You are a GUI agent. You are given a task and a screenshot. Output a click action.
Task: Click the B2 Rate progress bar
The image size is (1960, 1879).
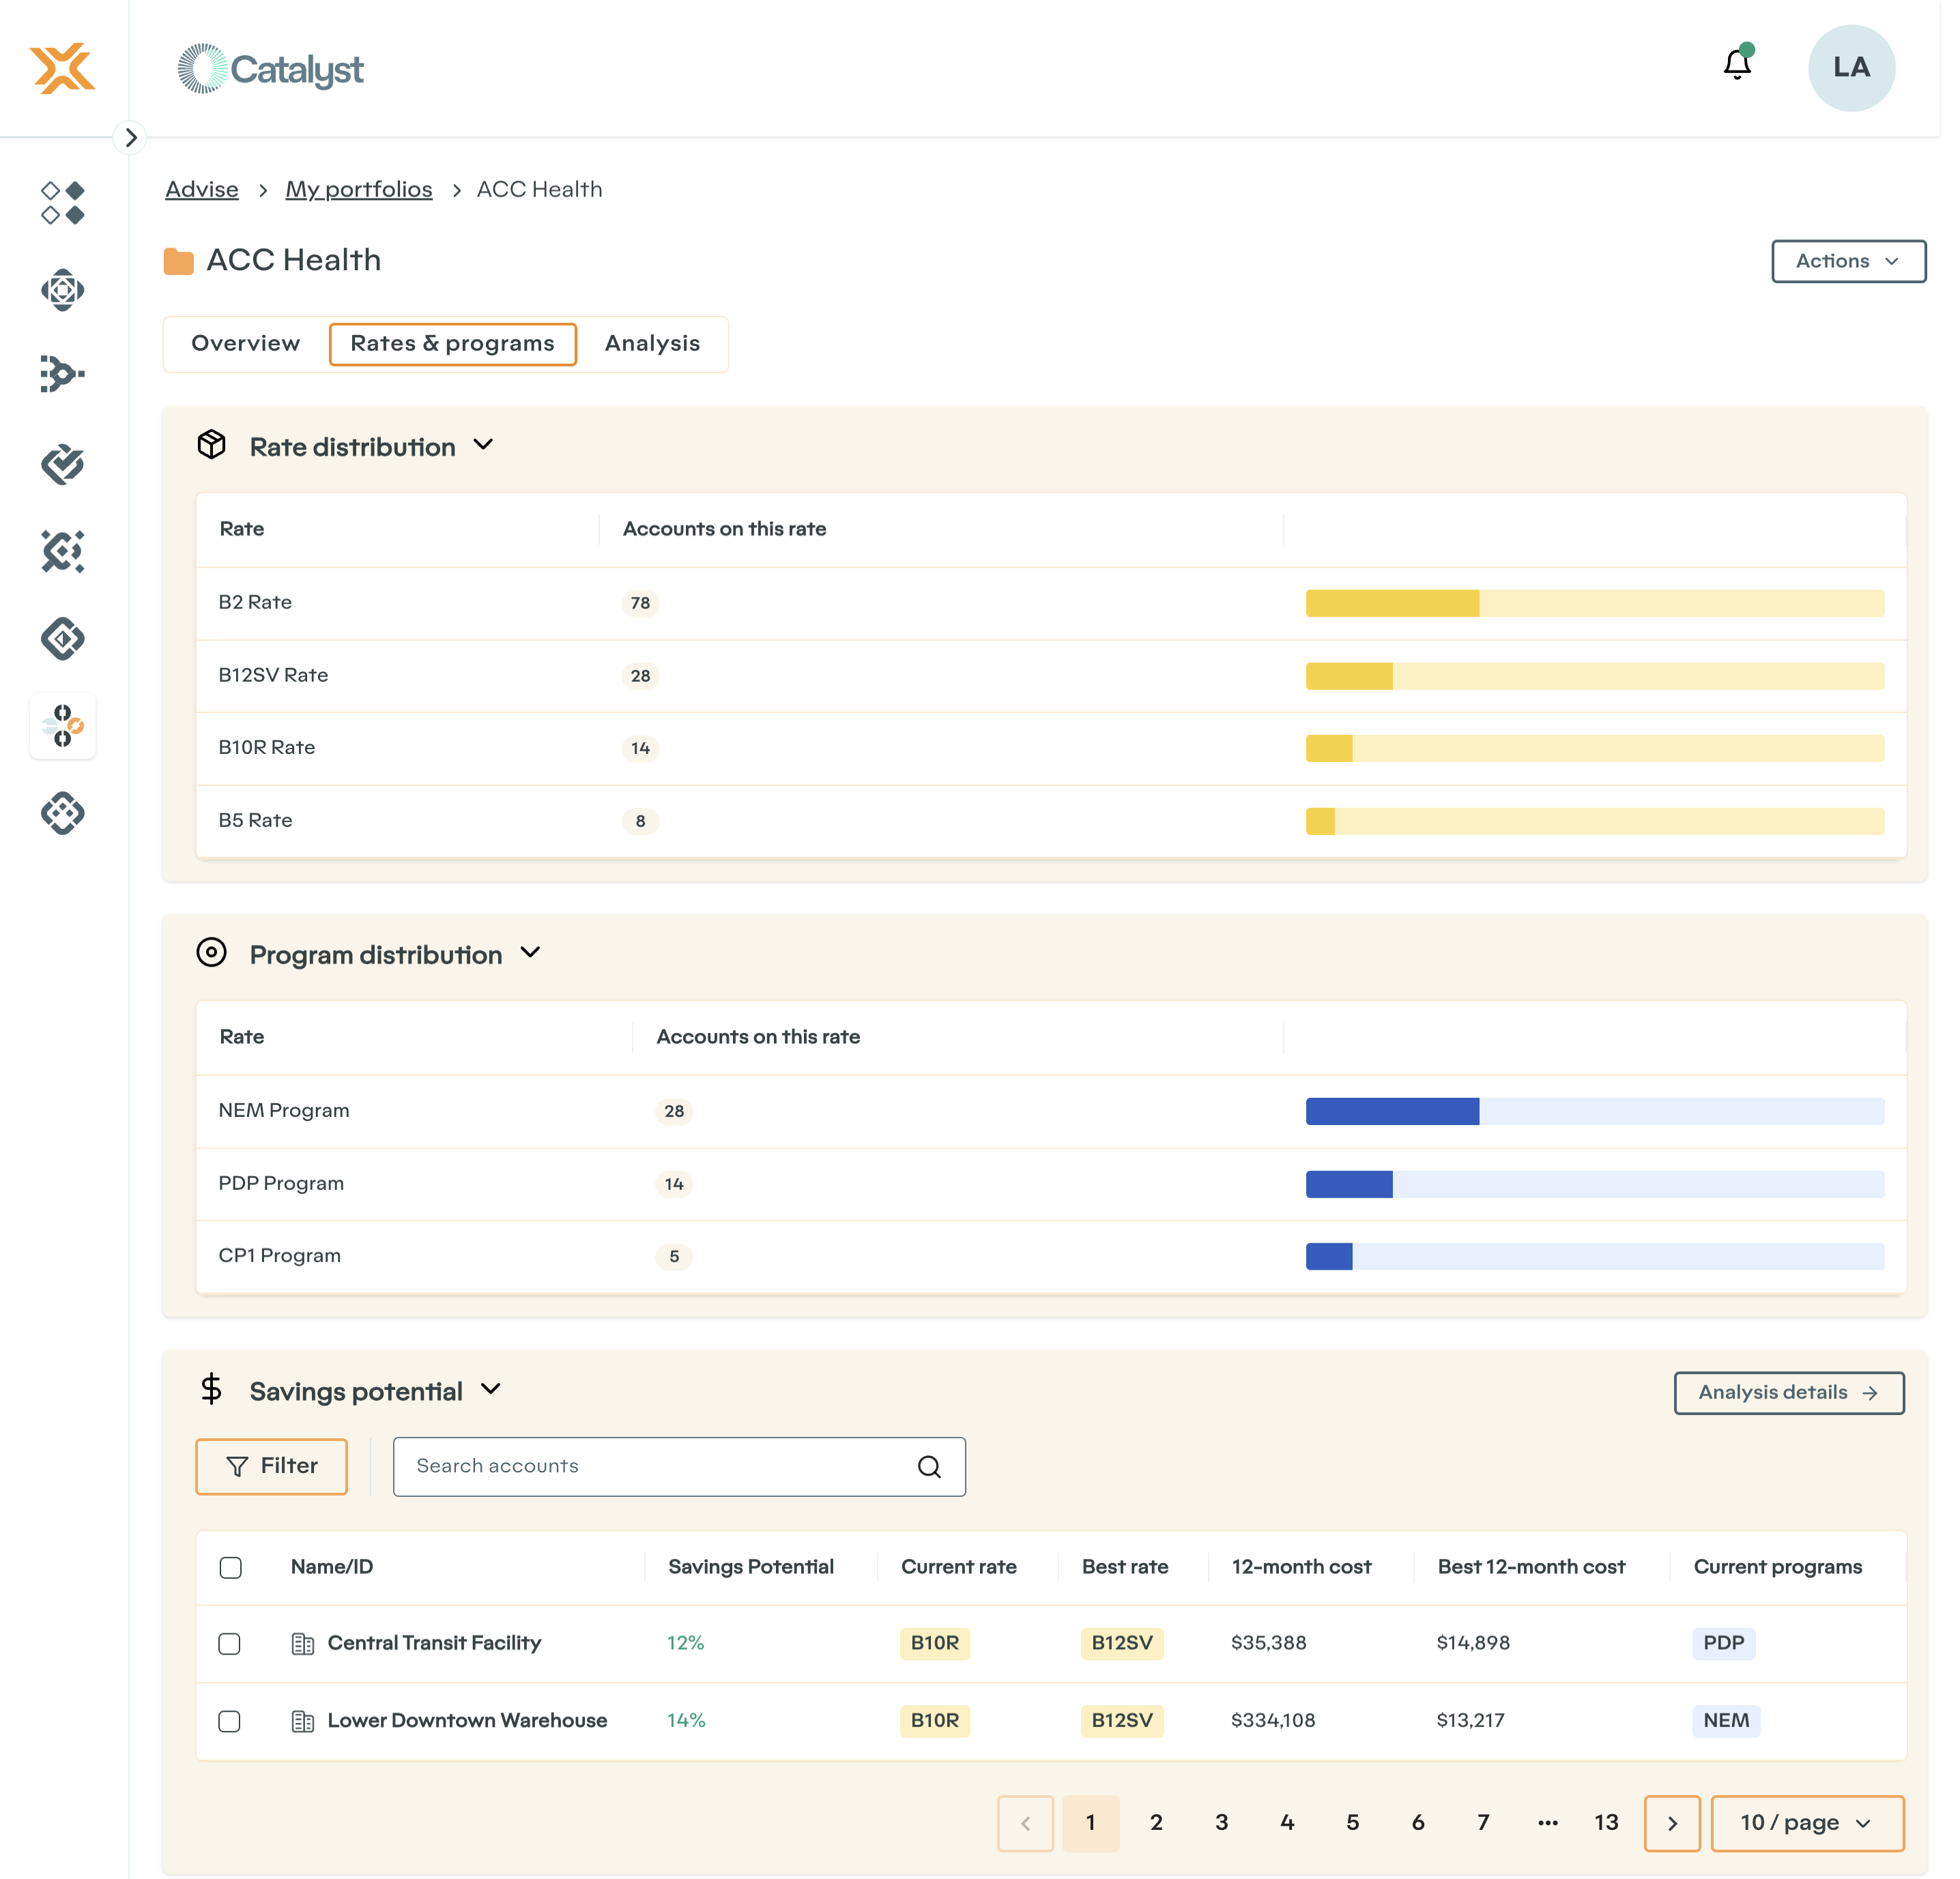tap(1594, 603)
